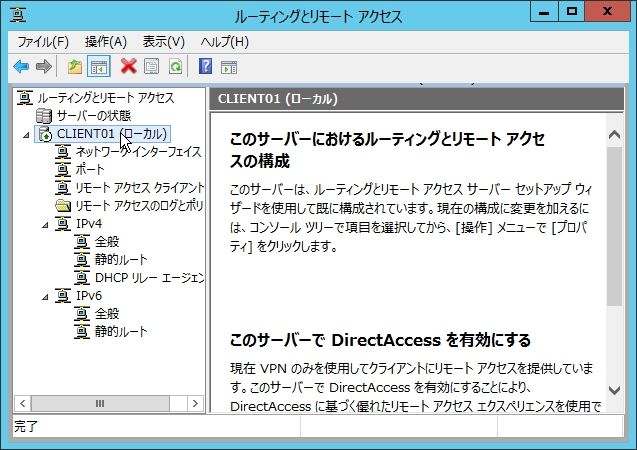Select the IPv4 label in the tree
This screenshot has height=450, width=637.
(89, 224)
